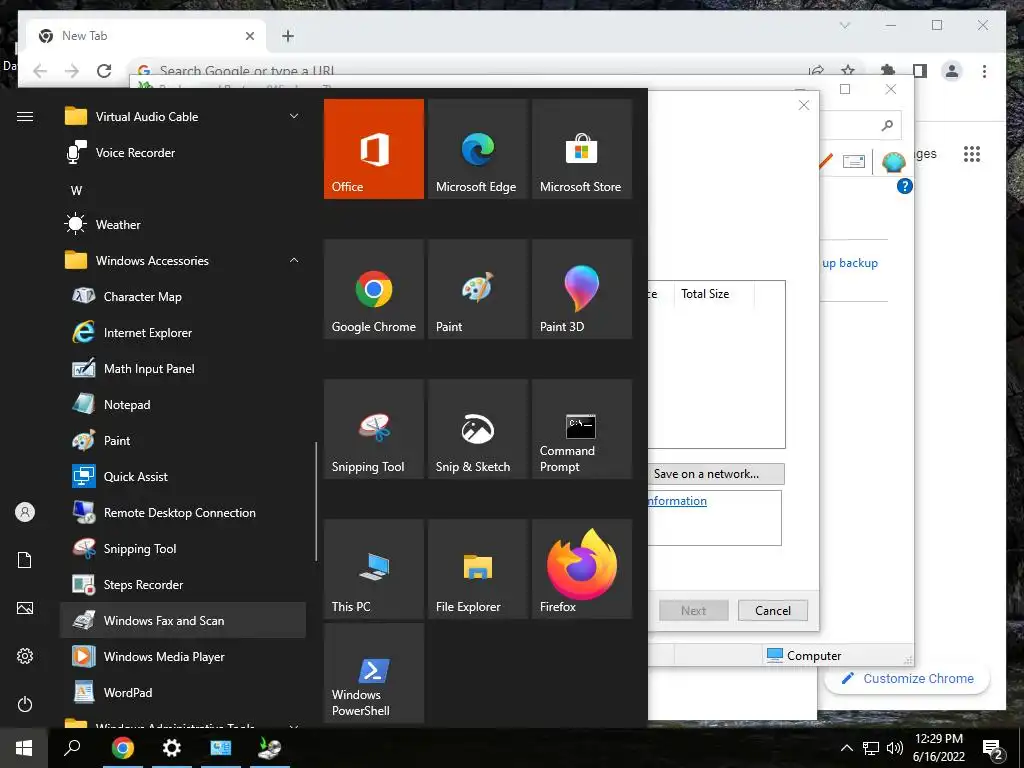The width and height of the screenshot is (1024, 768).
Task: Bookmark this tab with the star icon
Action: point(848,71)
